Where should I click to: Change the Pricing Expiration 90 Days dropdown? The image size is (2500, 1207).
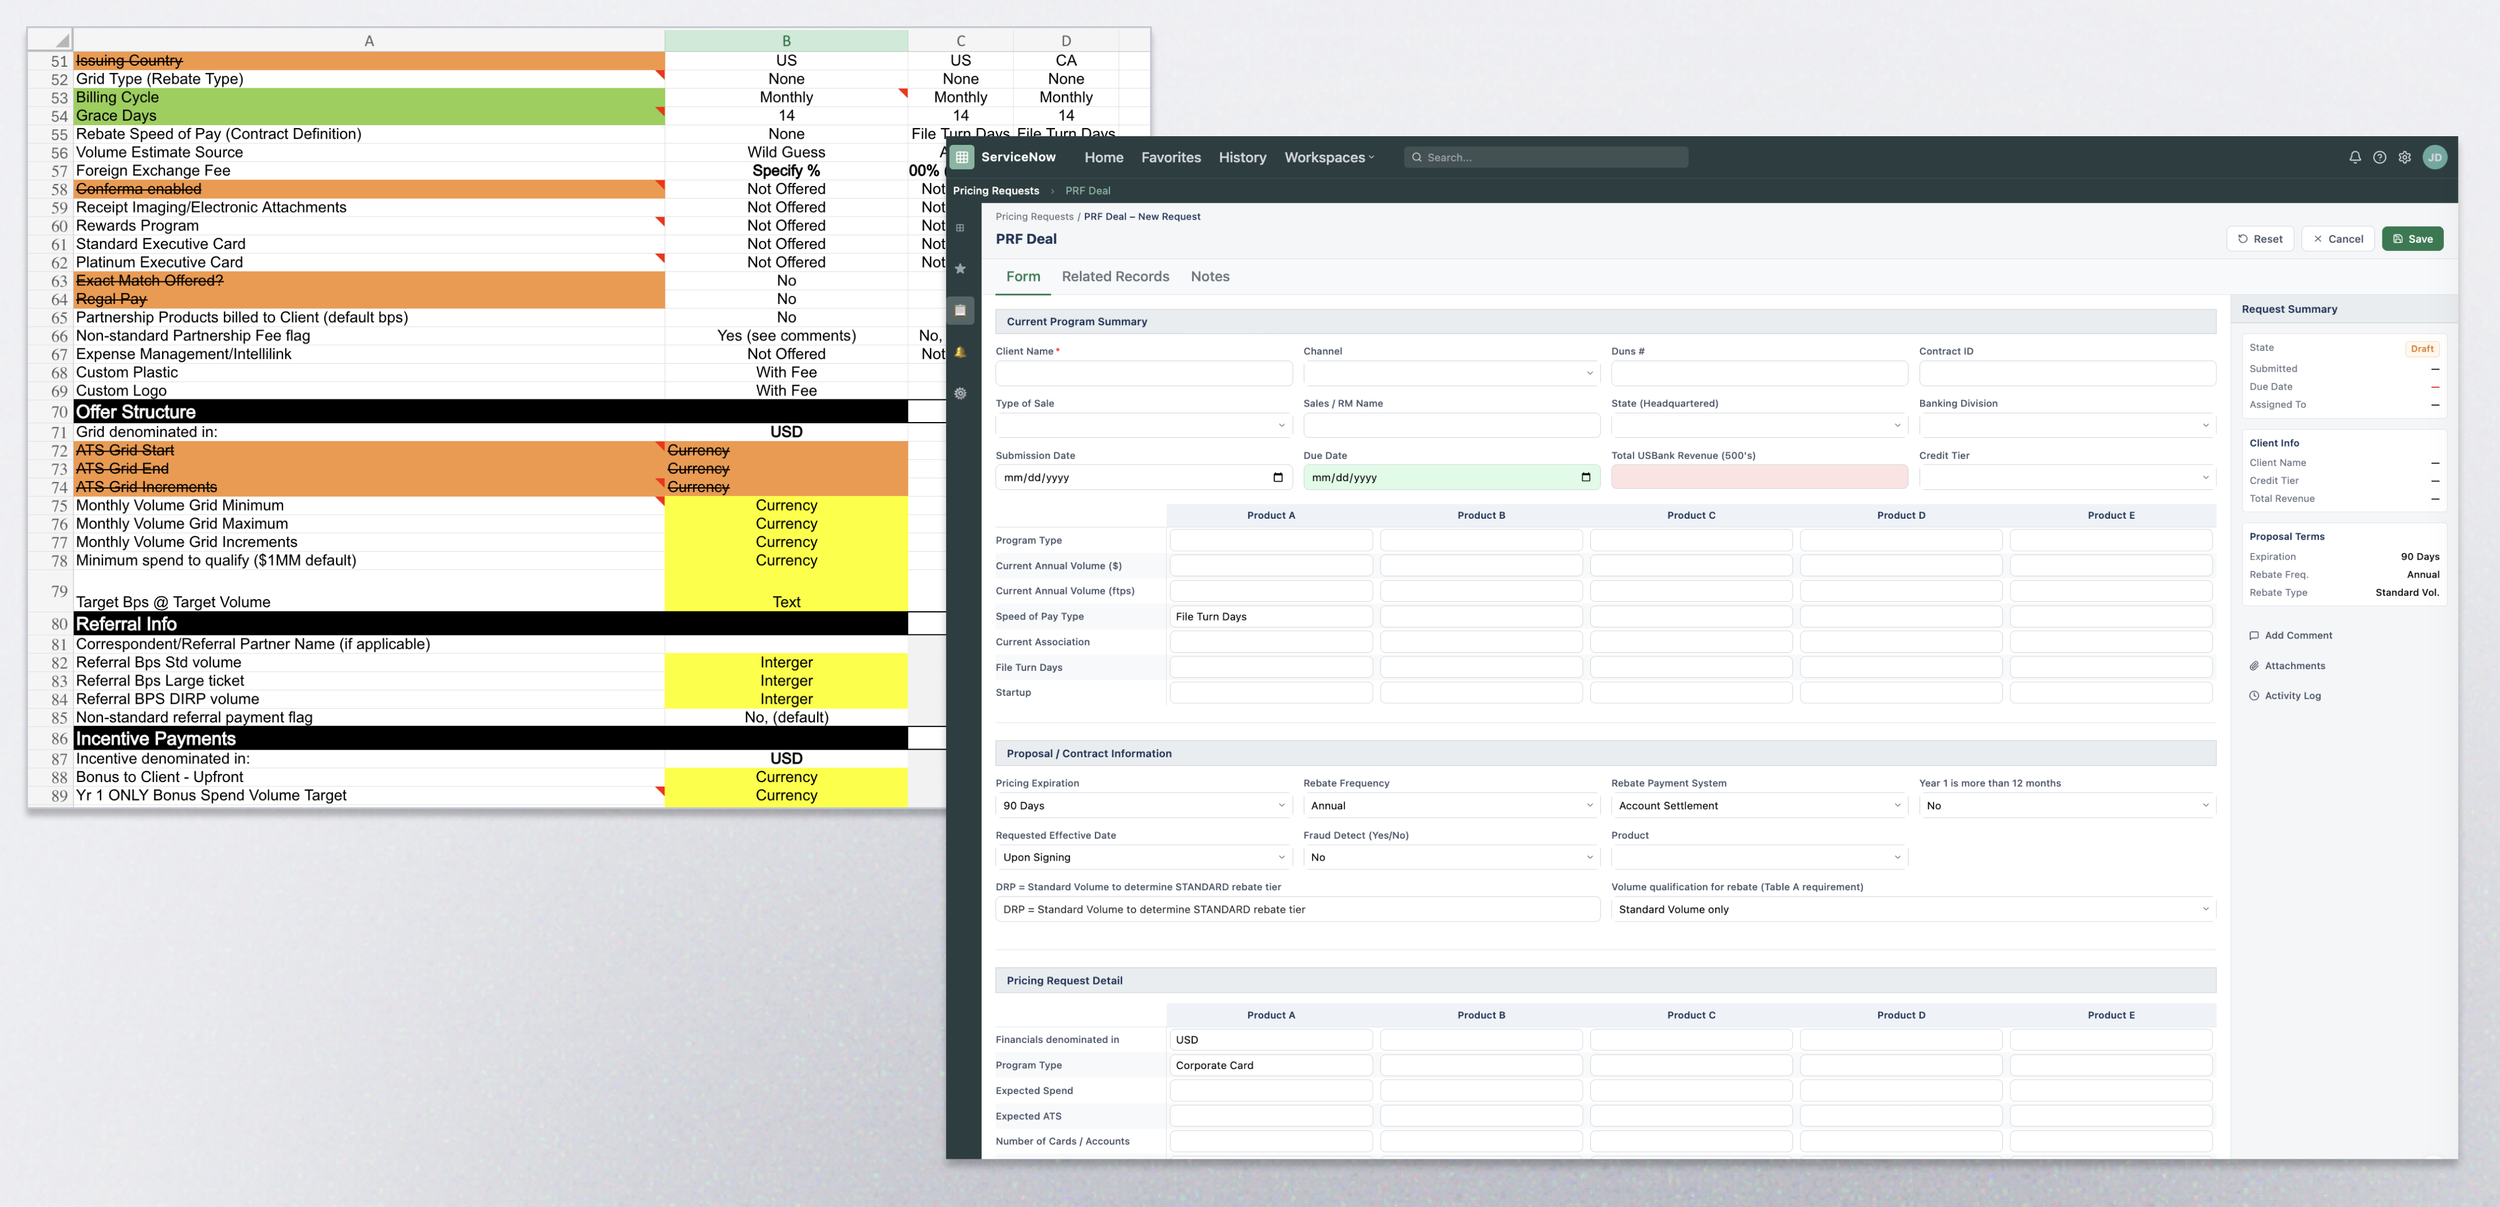[x=1144, y=806]
